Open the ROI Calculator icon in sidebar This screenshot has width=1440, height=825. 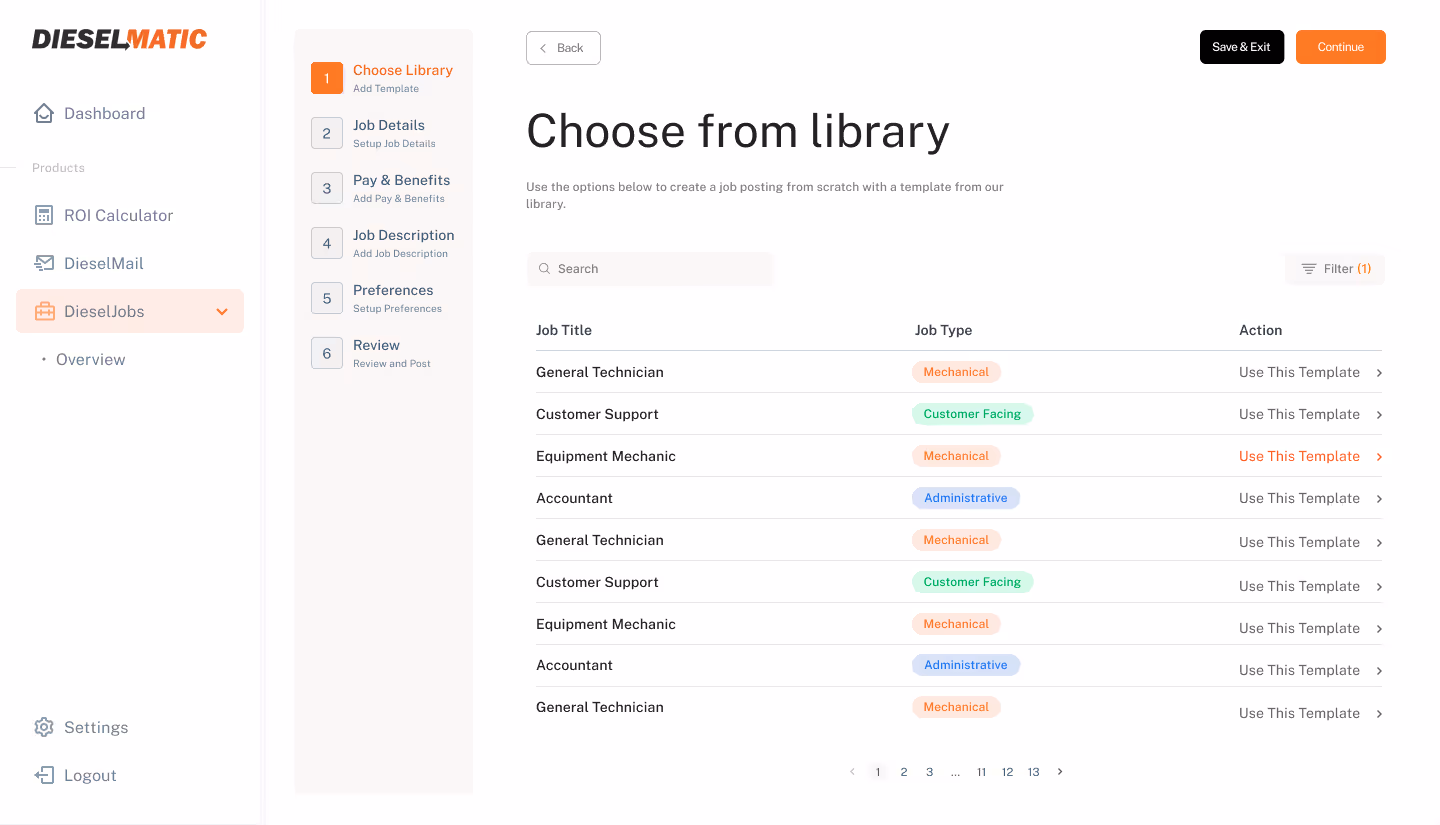point(44,215)
